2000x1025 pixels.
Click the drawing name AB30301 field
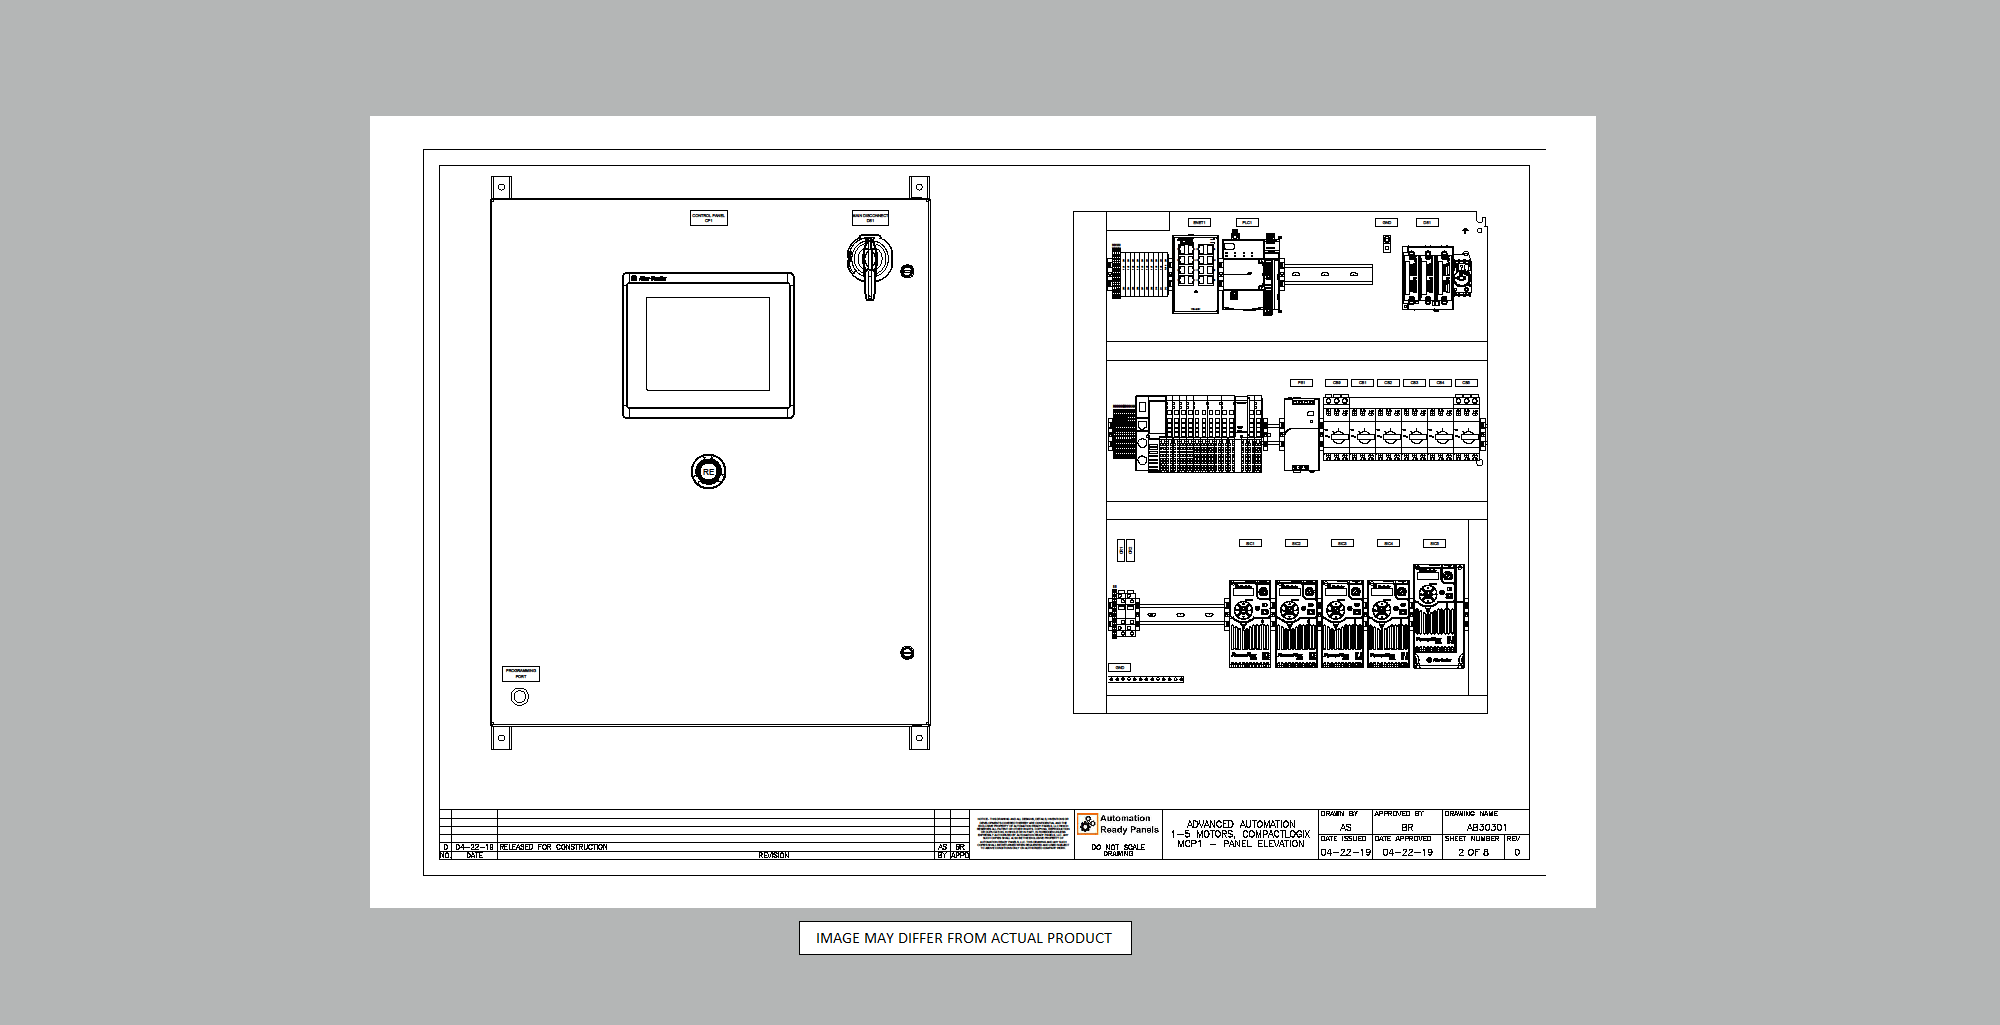pyautogui.click(x=1486, y=827)
